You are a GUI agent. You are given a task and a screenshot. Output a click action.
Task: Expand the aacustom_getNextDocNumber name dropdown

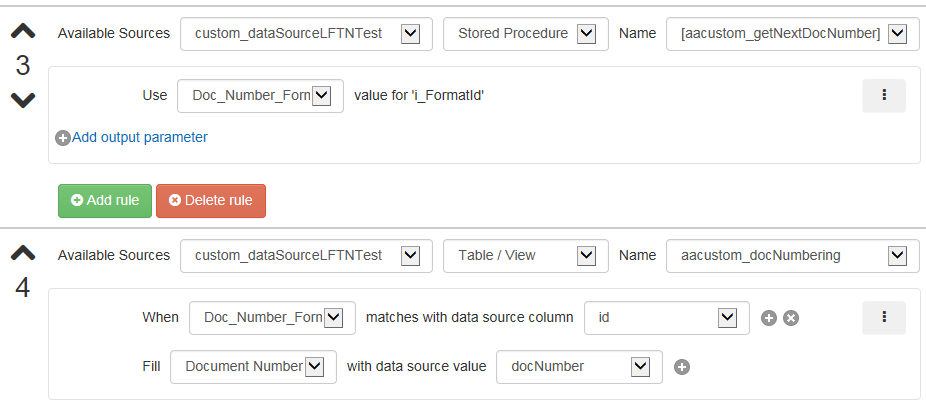tap(793, 34)
